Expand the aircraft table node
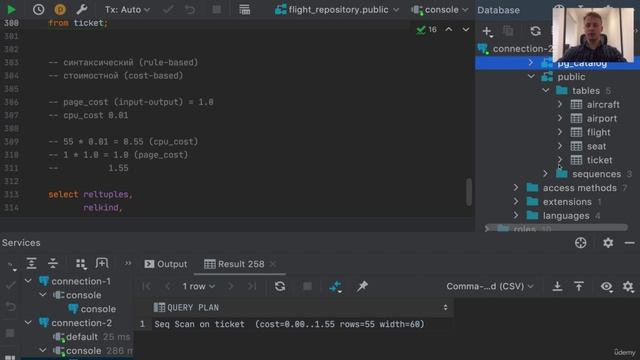This screenshot has height=360, width=640. click(x=560, y=104)
